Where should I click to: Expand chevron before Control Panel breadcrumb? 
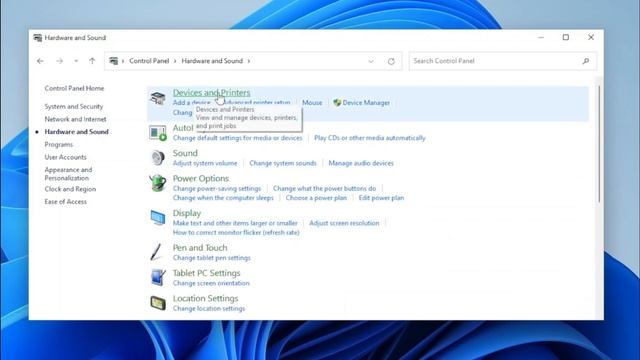(x=123, y=61)
